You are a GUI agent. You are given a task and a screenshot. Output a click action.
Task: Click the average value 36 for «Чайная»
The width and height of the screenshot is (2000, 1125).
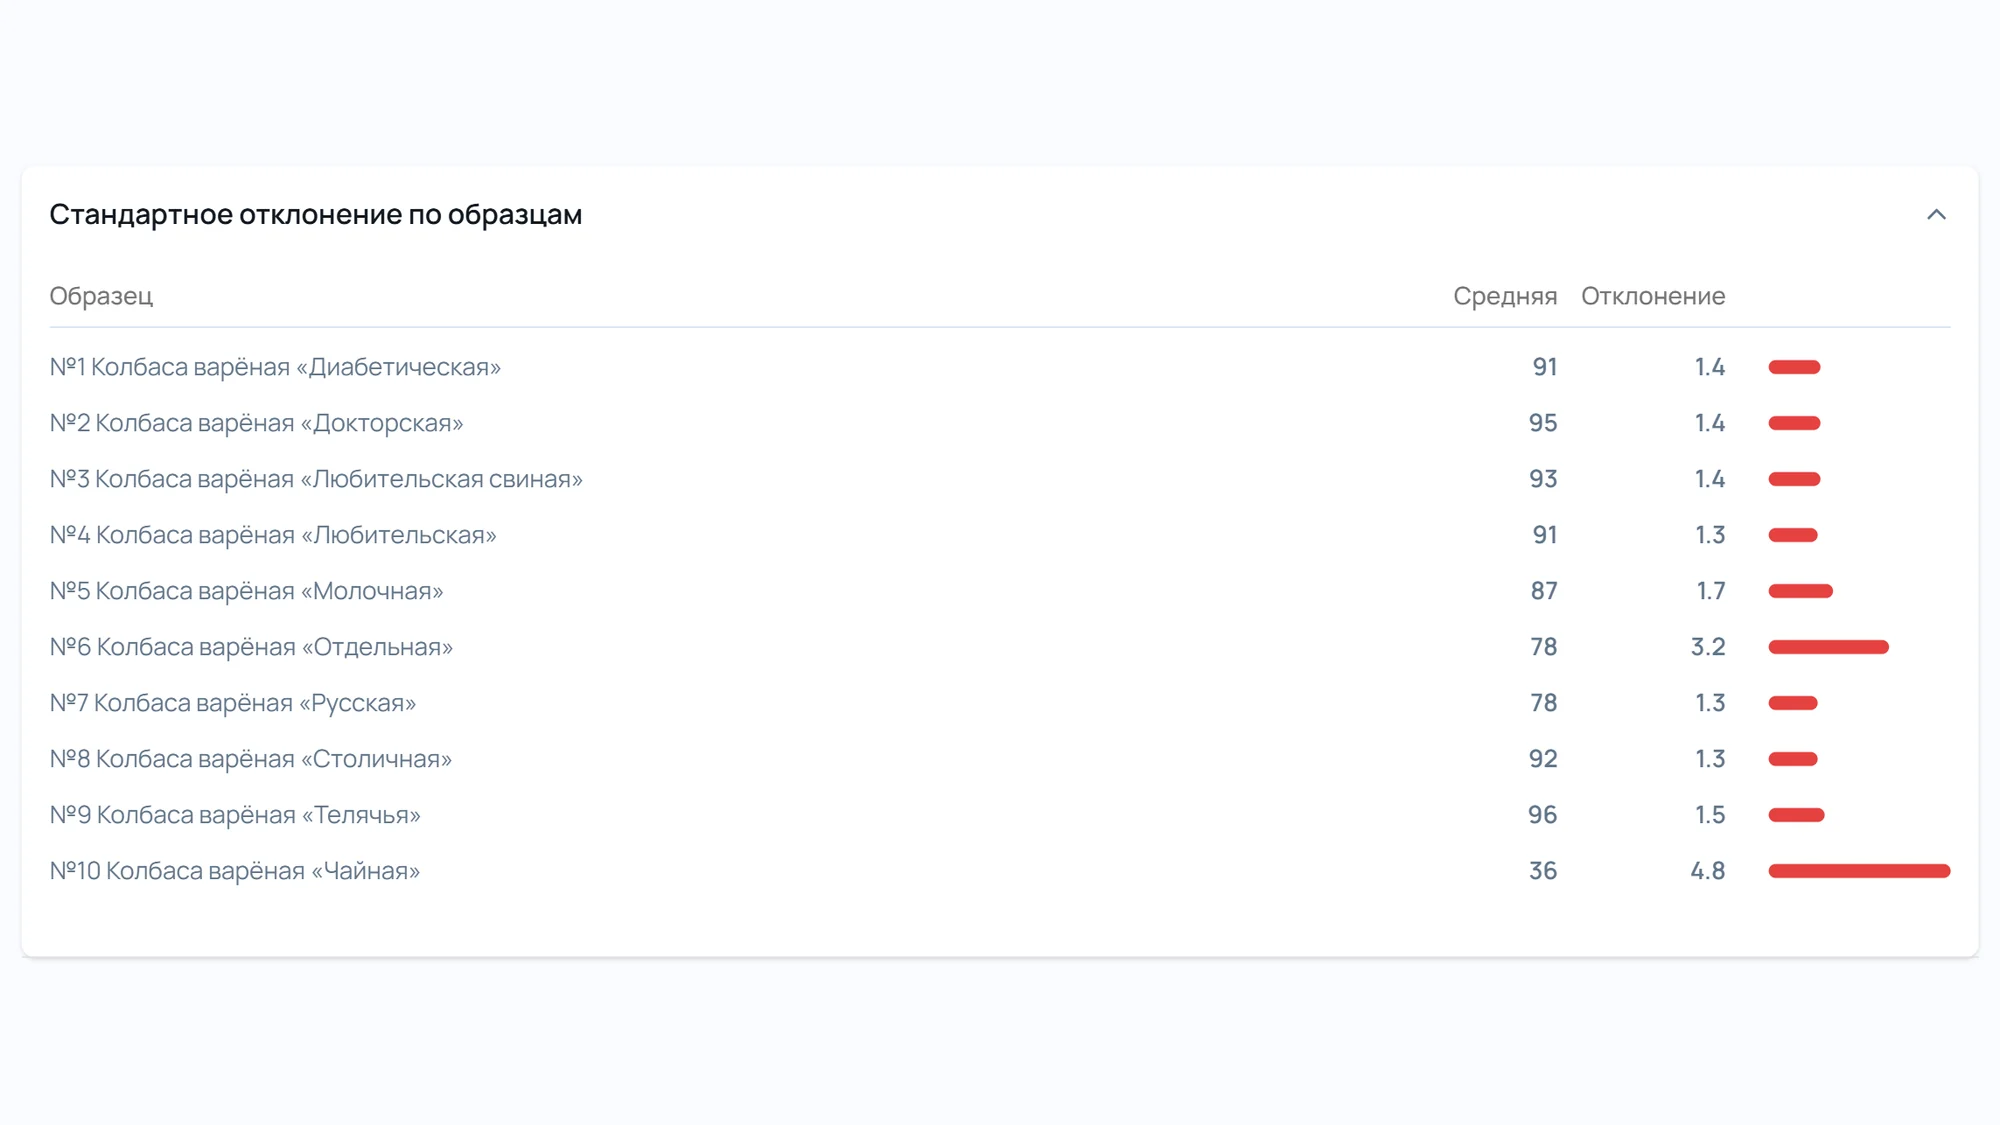(x=1542, y=871)
